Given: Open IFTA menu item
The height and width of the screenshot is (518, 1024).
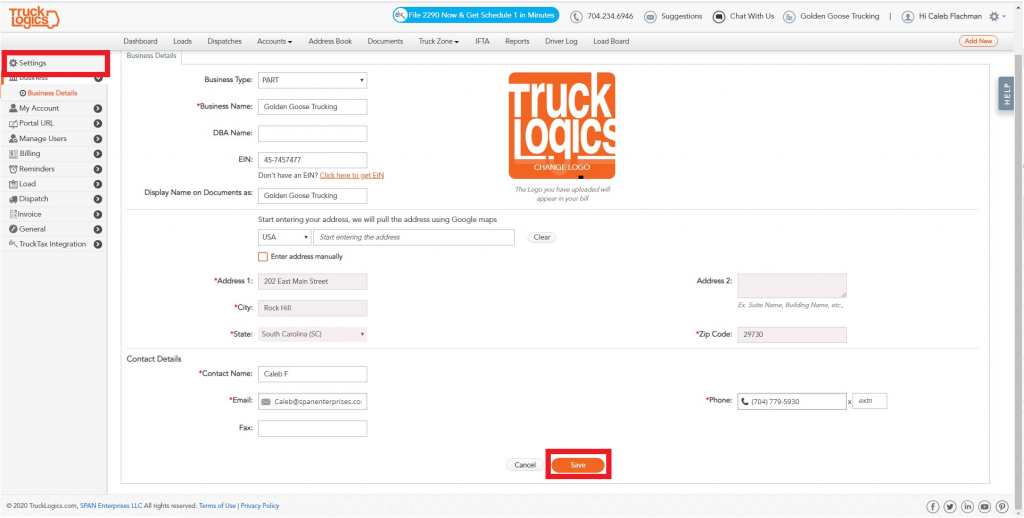Looking at the screenshot, I should [482, 41].
